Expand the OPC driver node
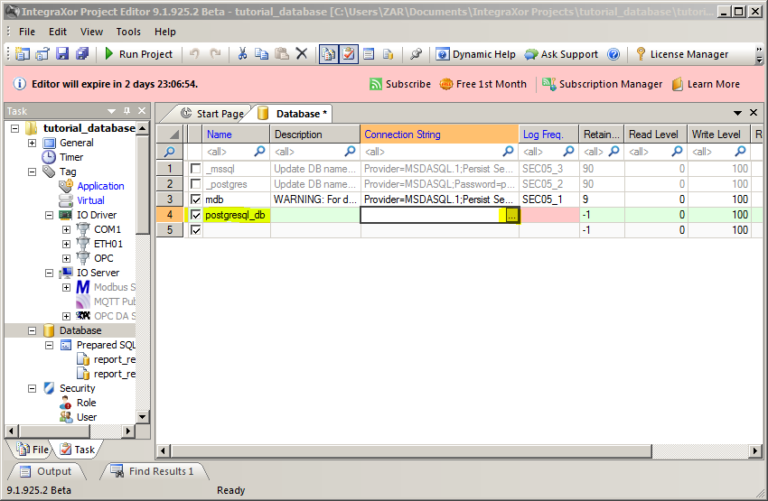Image resolution: width=768 pixels, height=501 pixels. pyautogui.click(x=66, y=259)
